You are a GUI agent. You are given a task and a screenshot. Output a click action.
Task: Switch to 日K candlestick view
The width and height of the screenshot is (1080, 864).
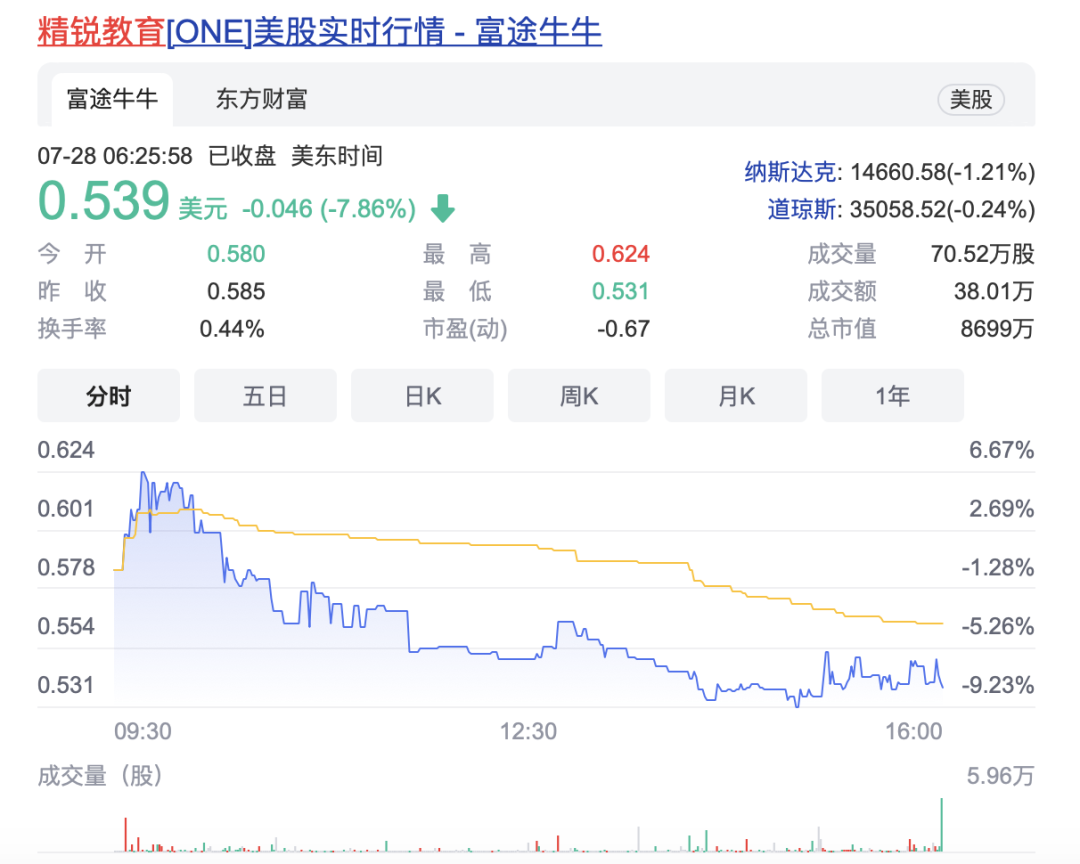[x=422, y=395]
